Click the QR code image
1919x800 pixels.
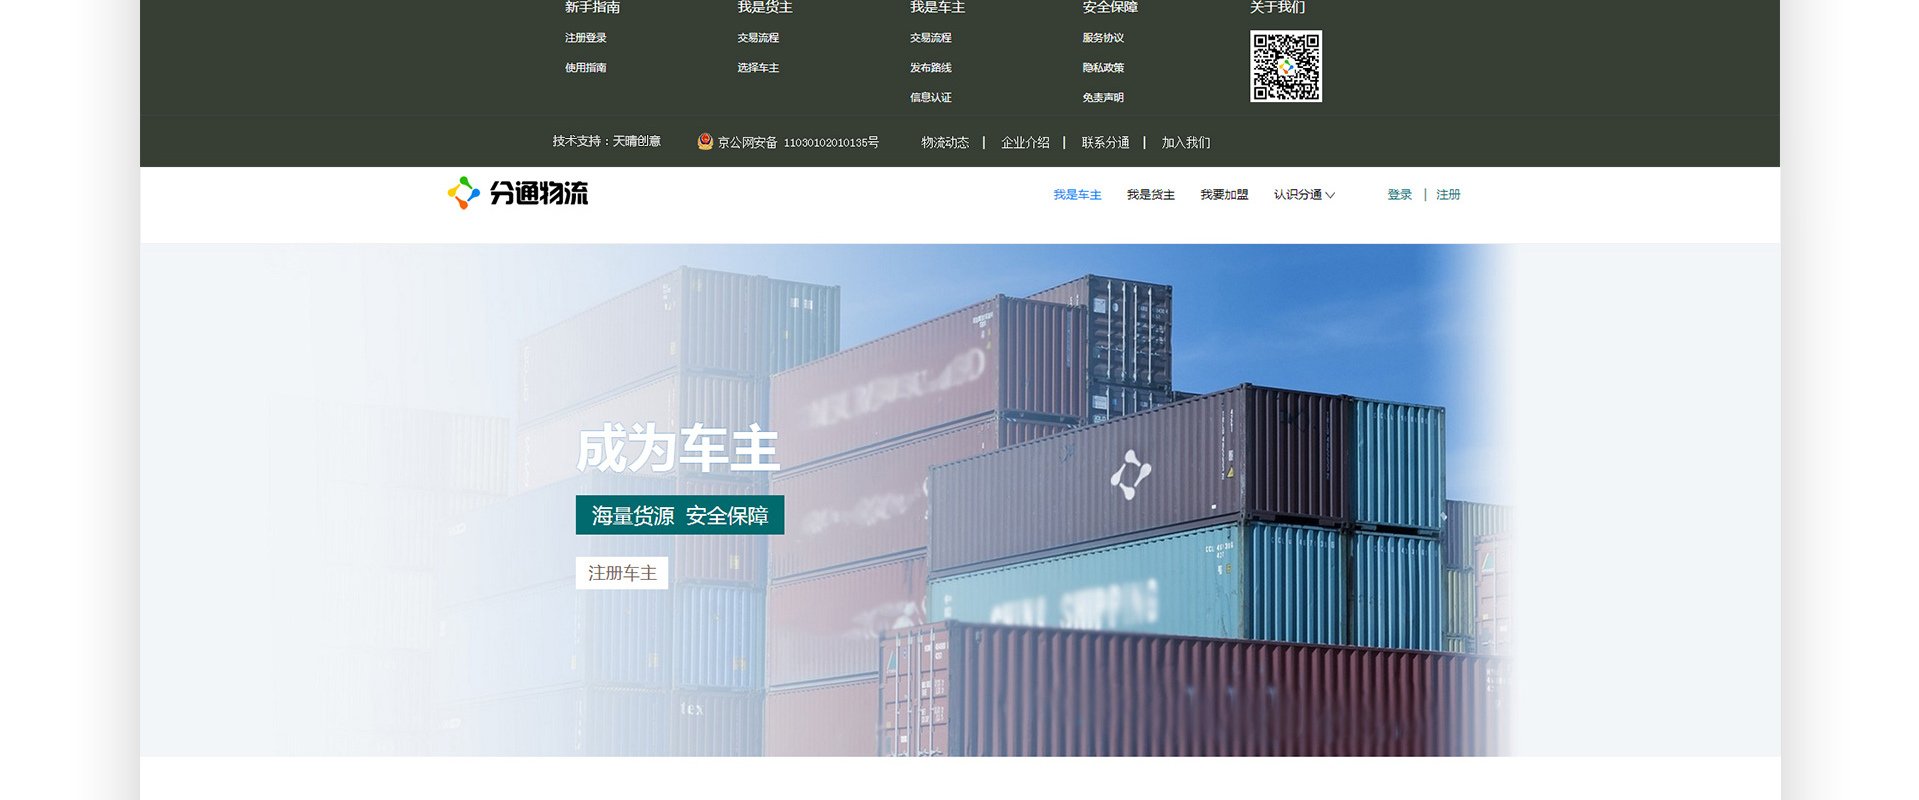coord(1286,66)
